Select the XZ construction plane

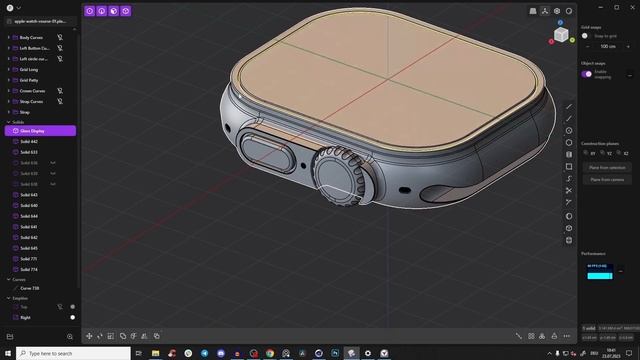(x=622, y=153)
